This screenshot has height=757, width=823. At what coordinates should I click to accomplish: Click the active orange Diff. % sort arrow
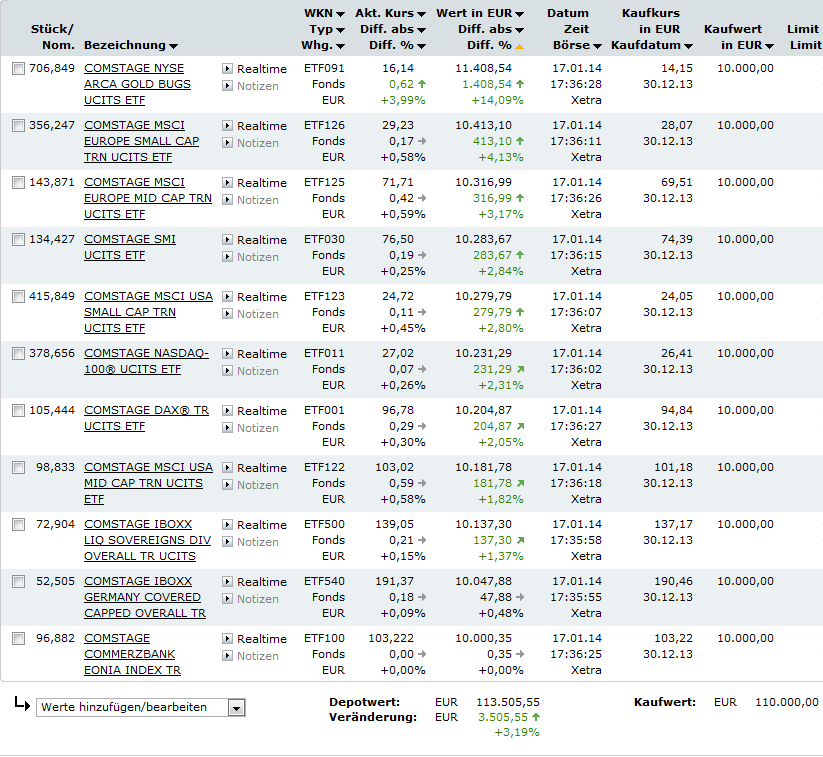(519, 47)
